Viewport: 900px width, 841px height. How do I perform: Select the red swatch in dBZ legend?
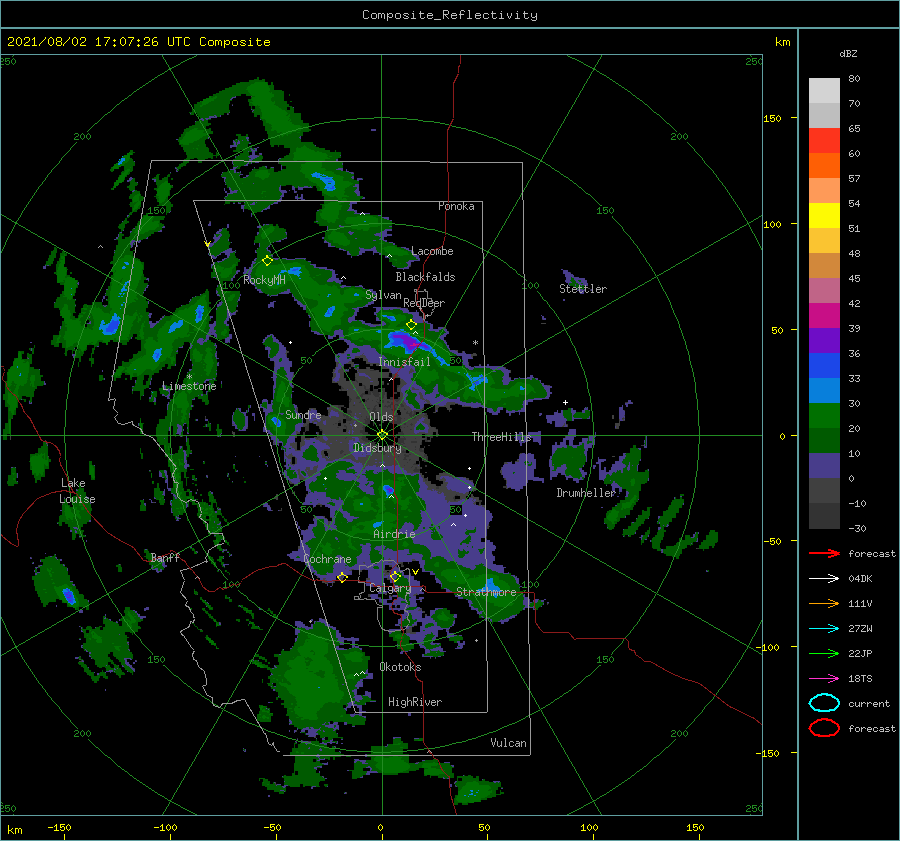[824, 141]
